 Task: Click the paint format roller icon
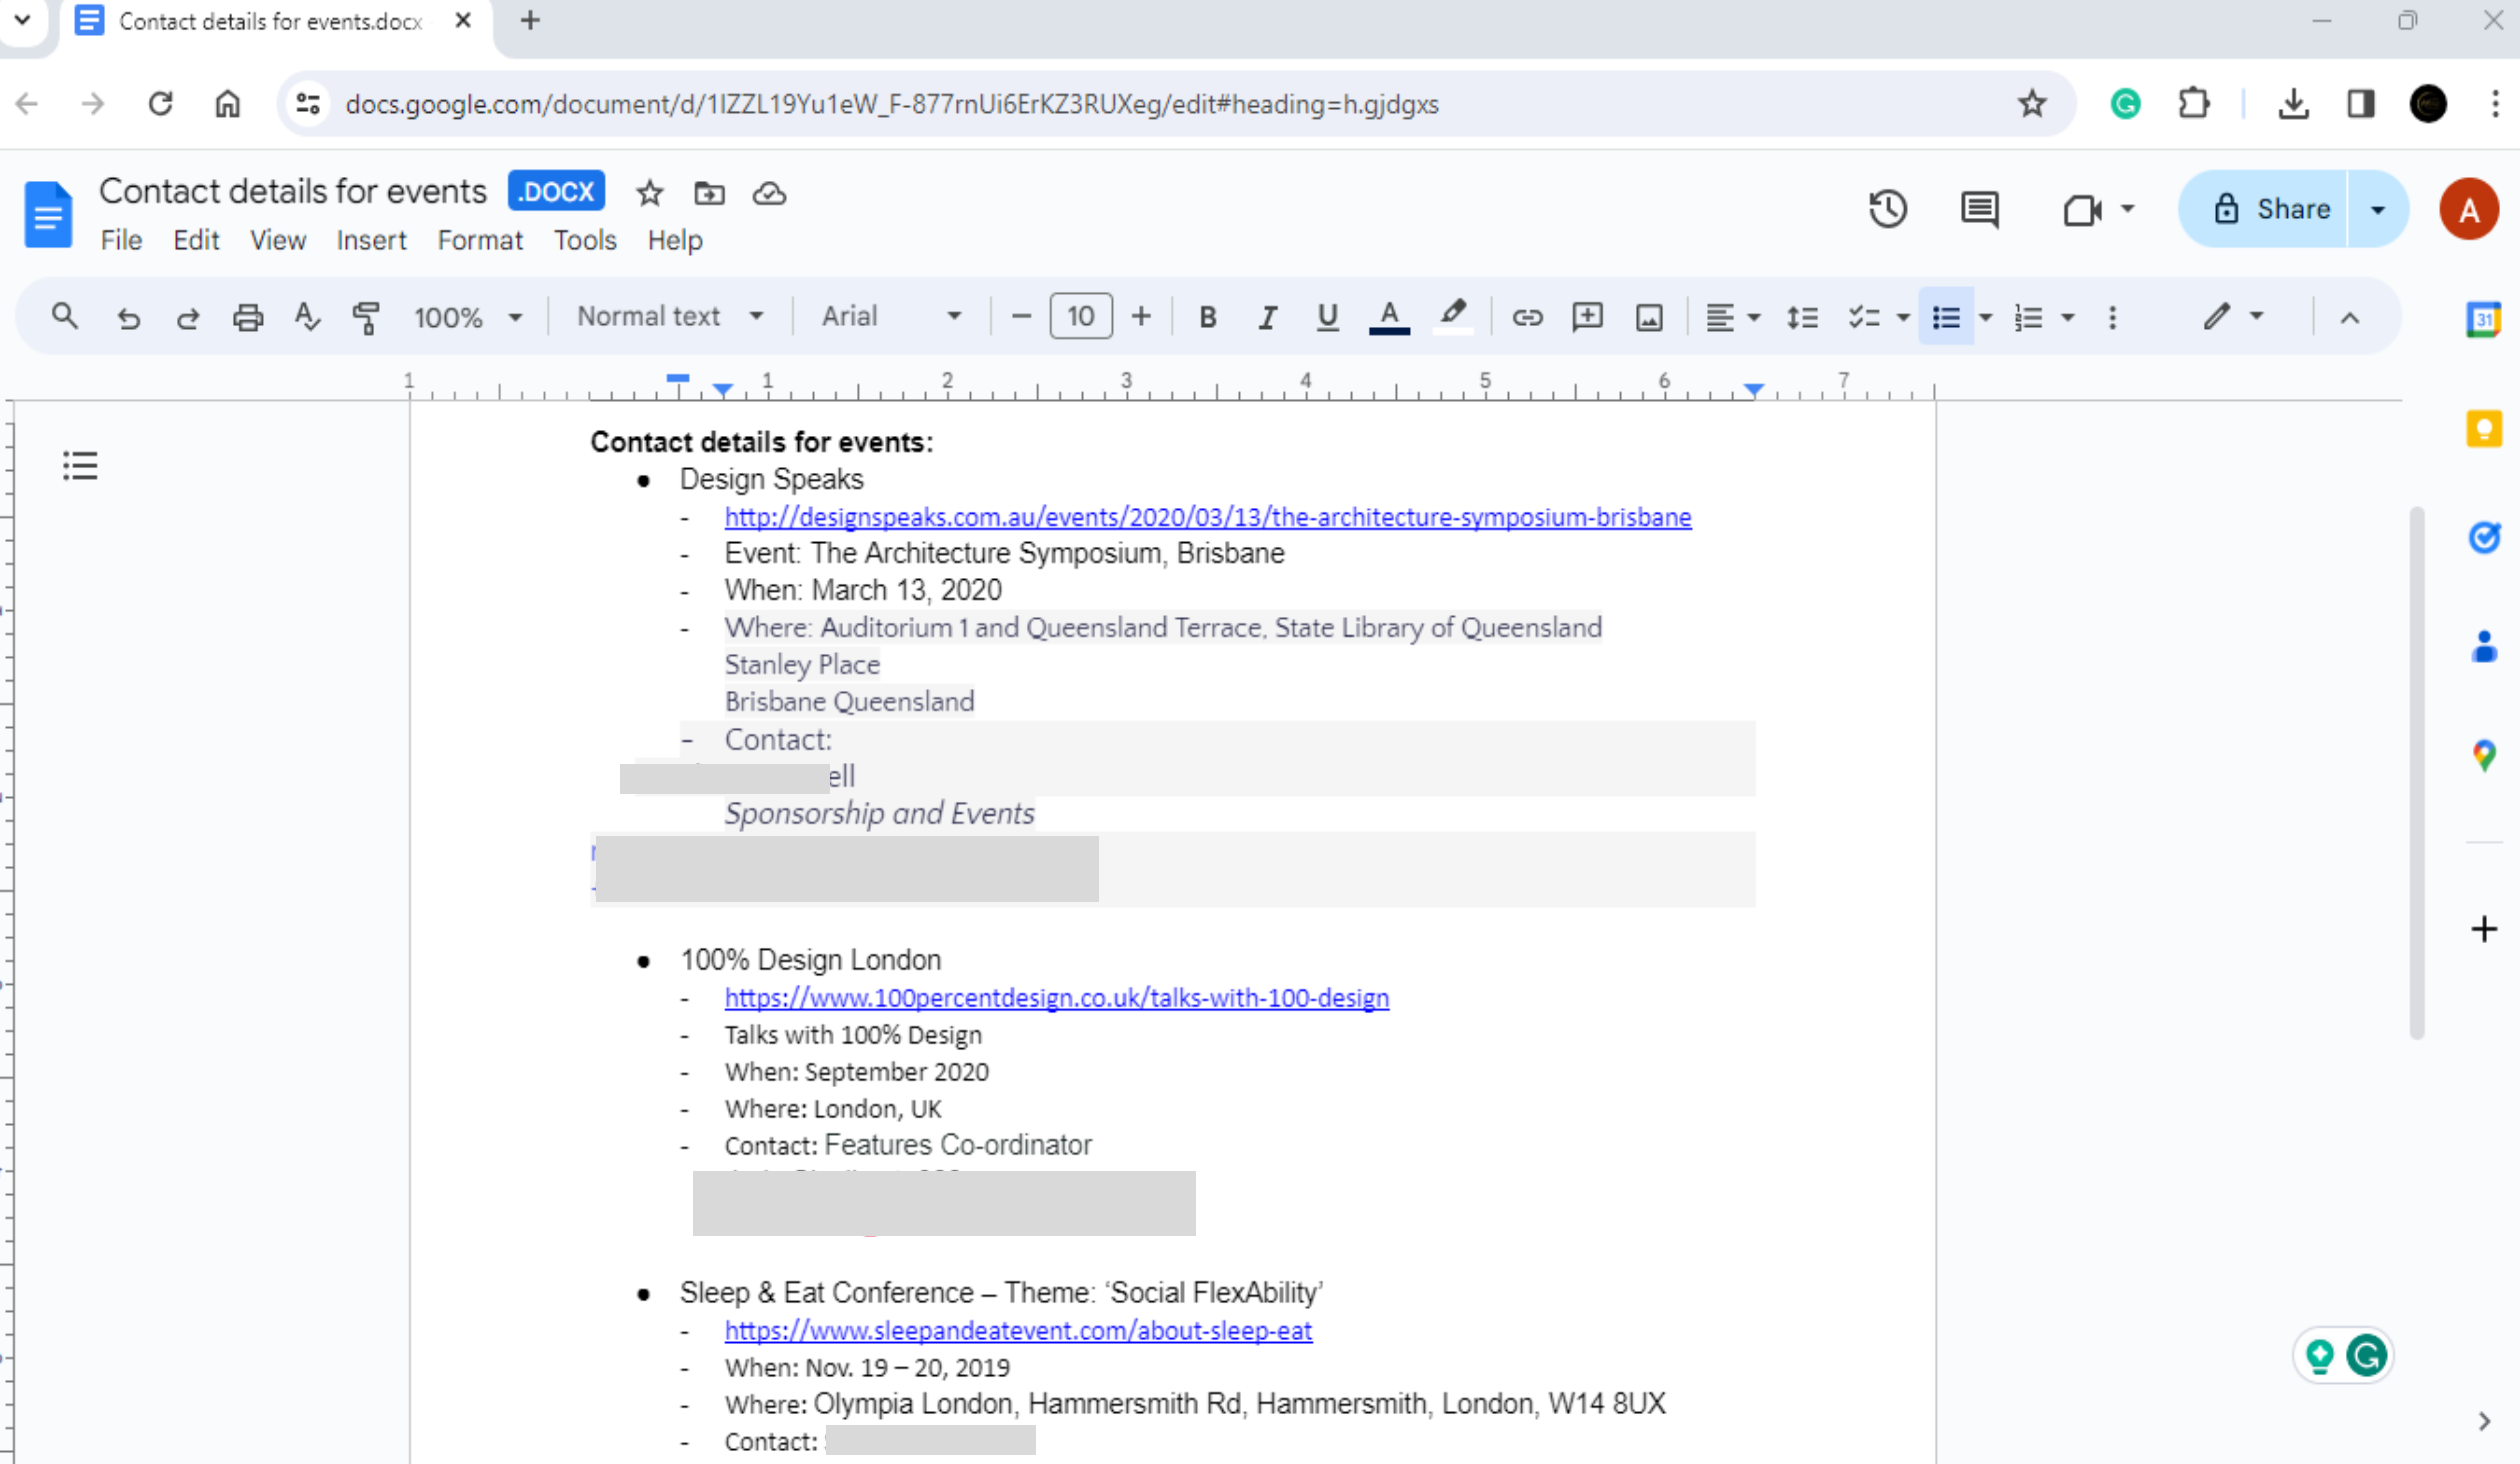coord(366,317)
